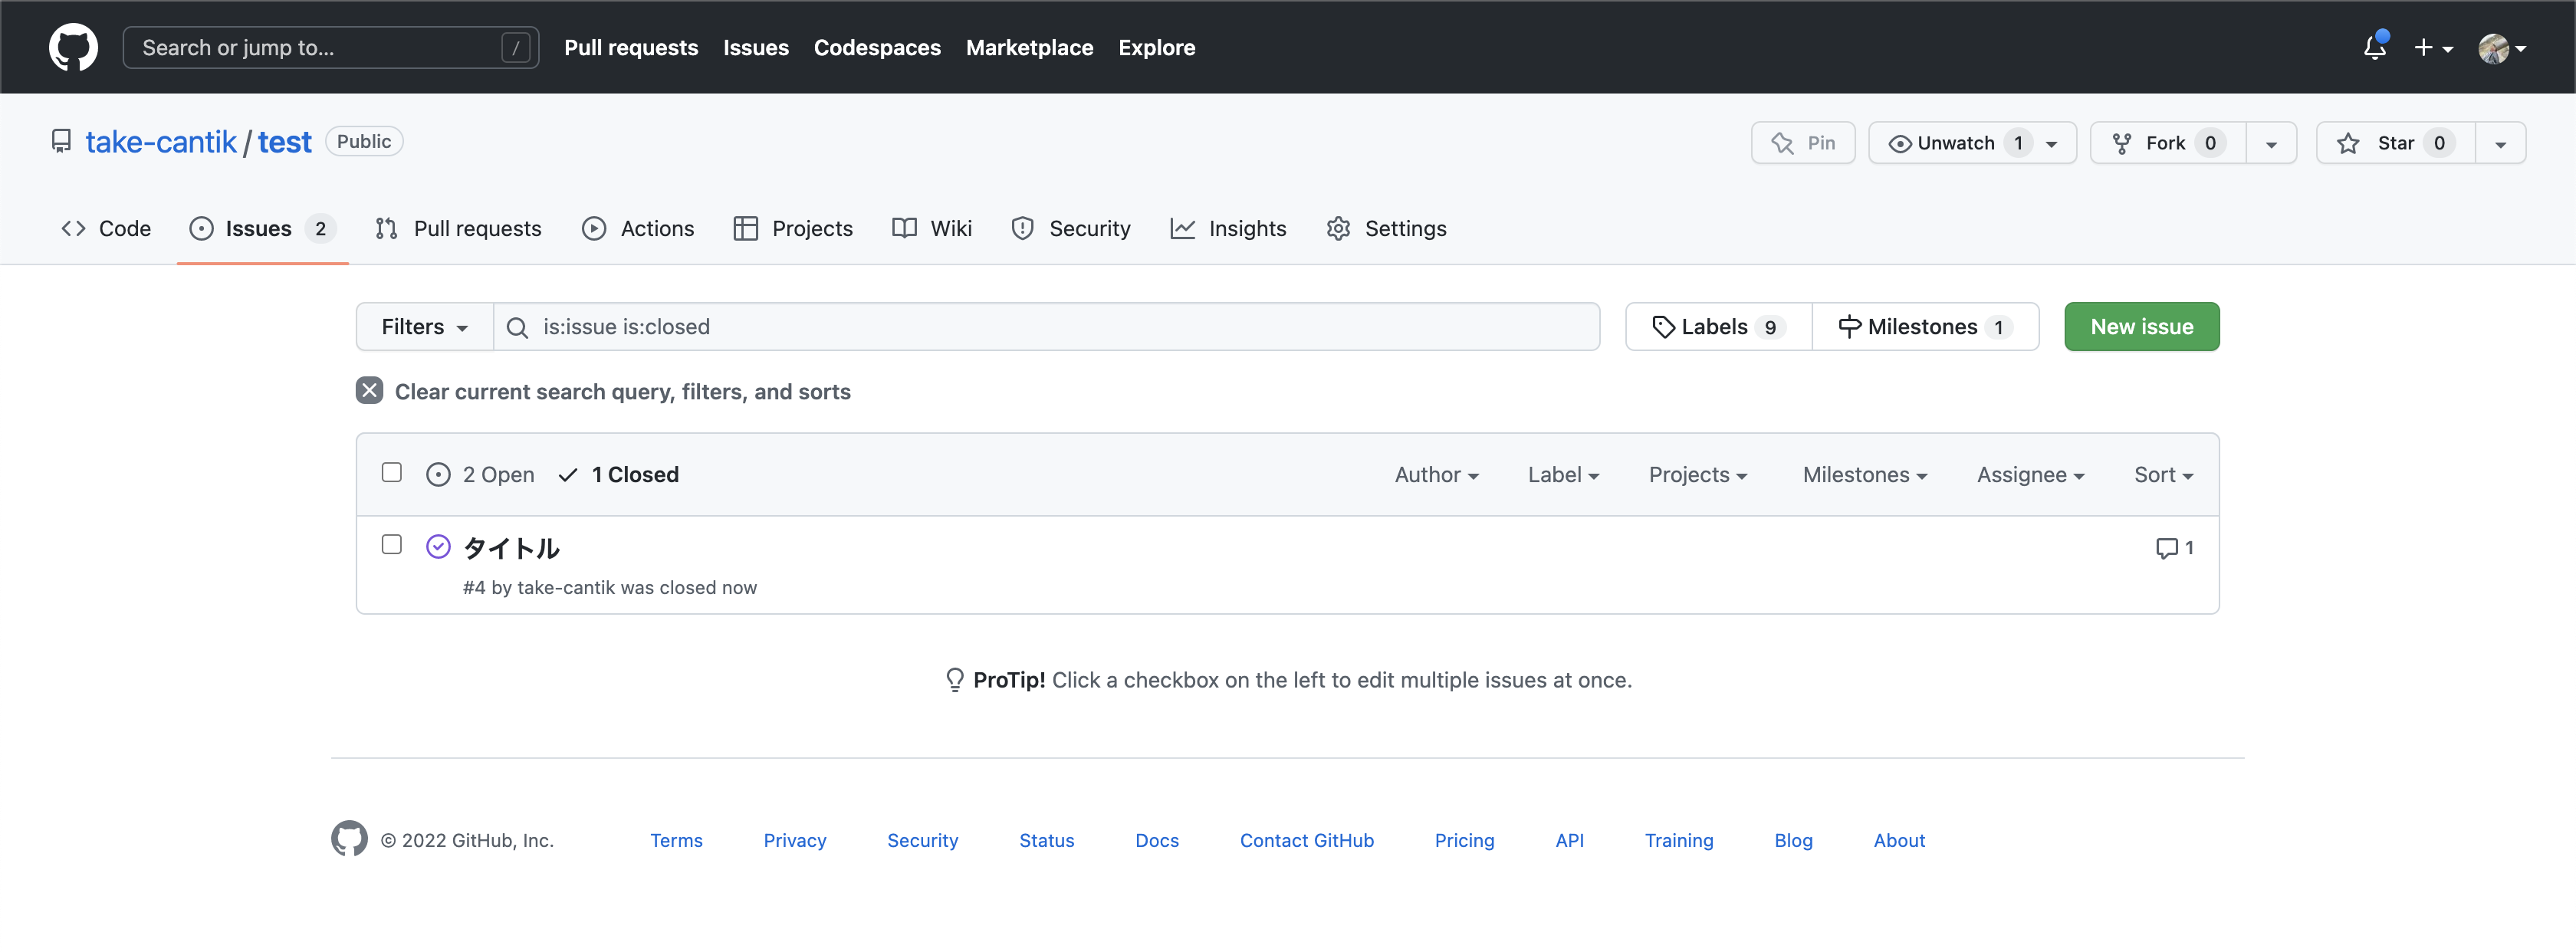
Task: Open the タイトル issue link
Action: pos(511,548)
